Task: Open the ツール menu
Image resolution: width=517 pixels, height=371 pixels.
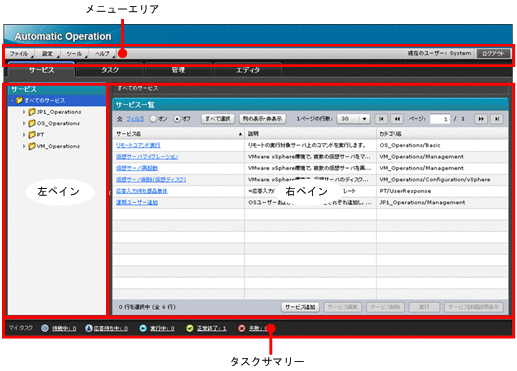Action: [x=75, y=54]
